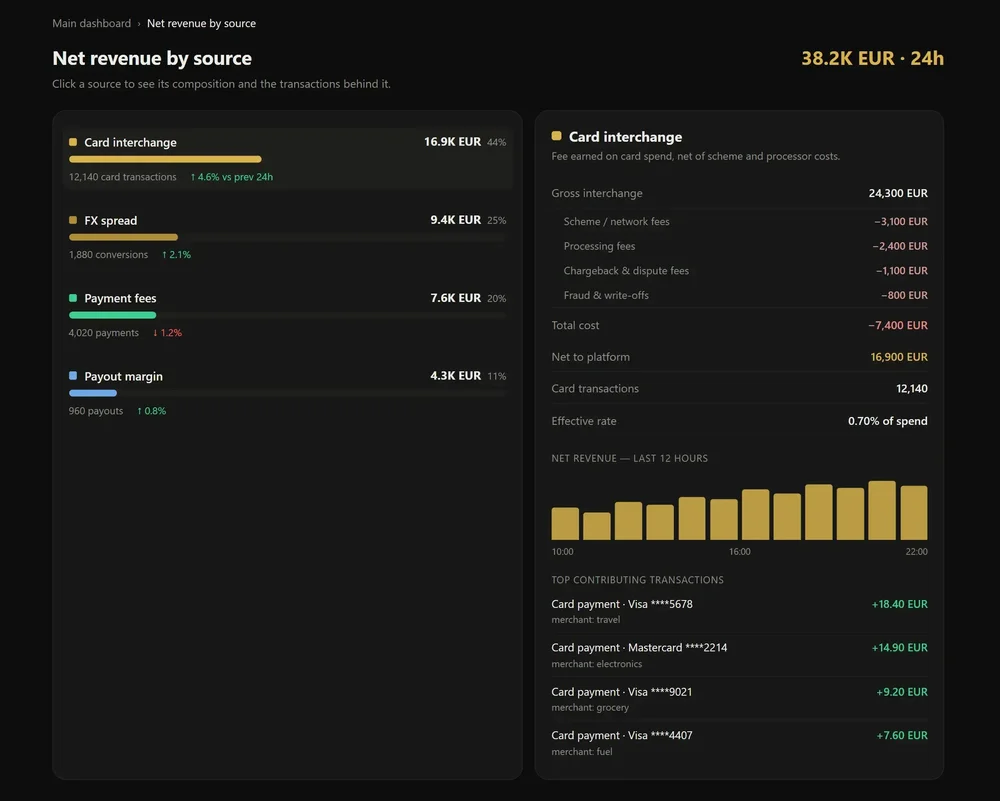Open the Visa ****5678 travel transaction
Viewport: 1000px width, 801px height.
740,611
